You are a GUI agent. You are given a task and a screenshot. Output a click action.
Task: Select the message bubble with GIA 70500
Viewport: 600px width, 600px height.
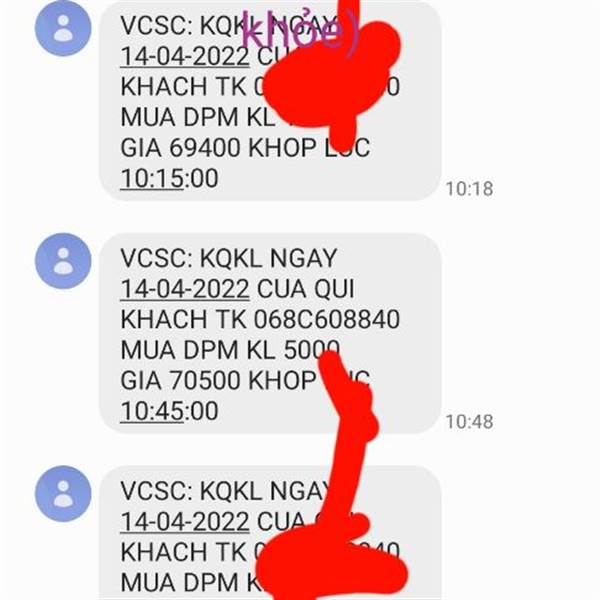[x=270, y=333]
